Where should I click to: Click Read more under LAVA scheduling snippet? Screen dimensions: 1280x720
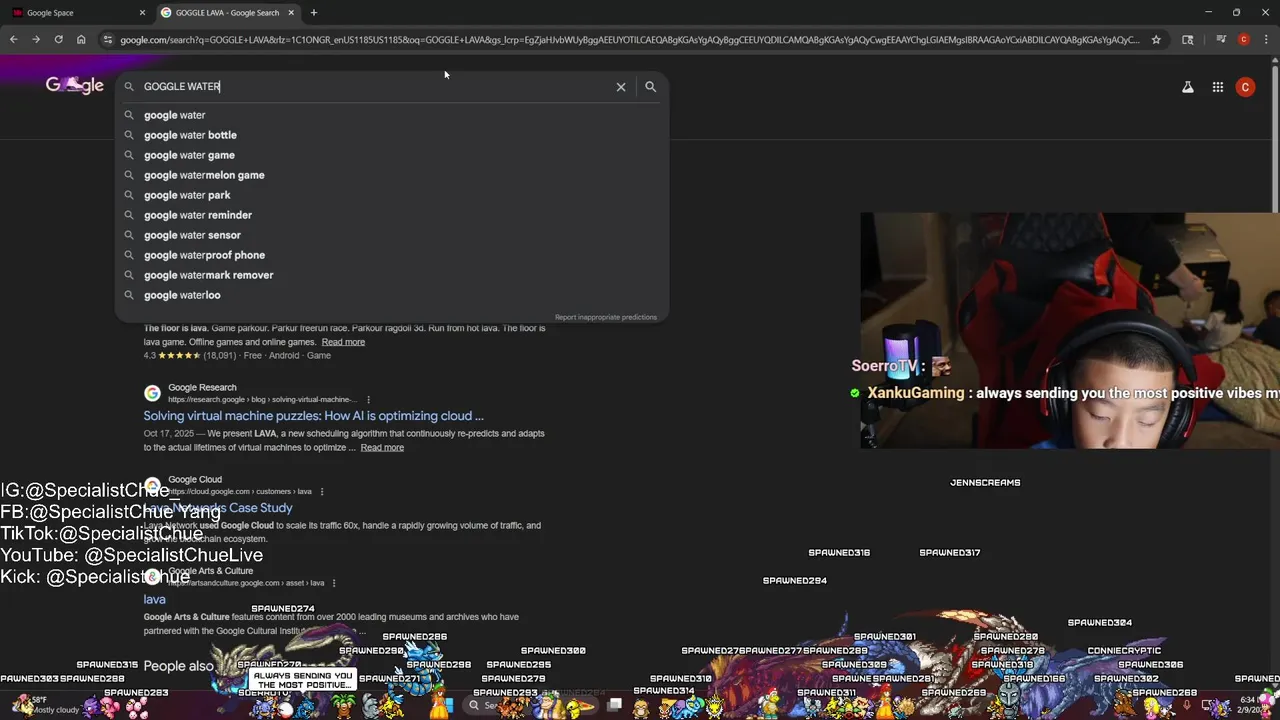(382, 448)
